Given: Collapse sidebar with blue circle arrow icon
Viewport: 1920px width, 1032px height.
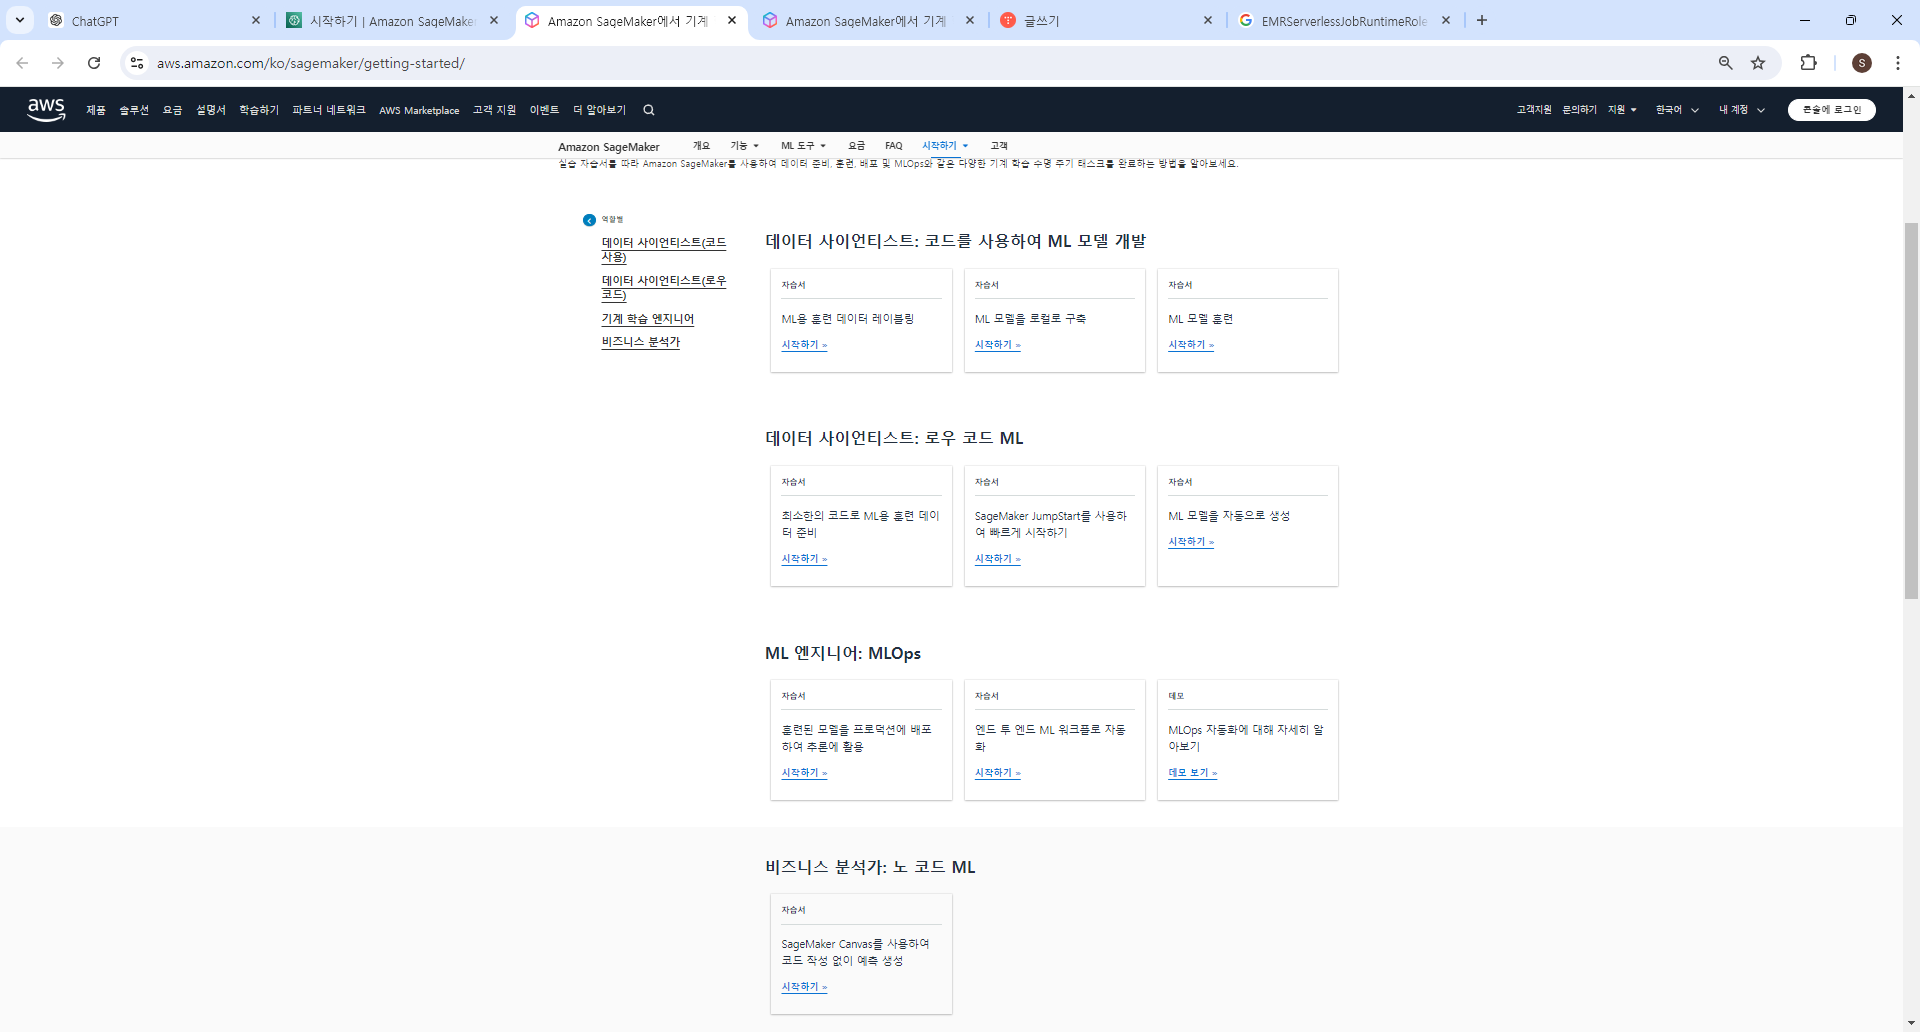Looking at the screenshot, I should [x=589, y=220].
